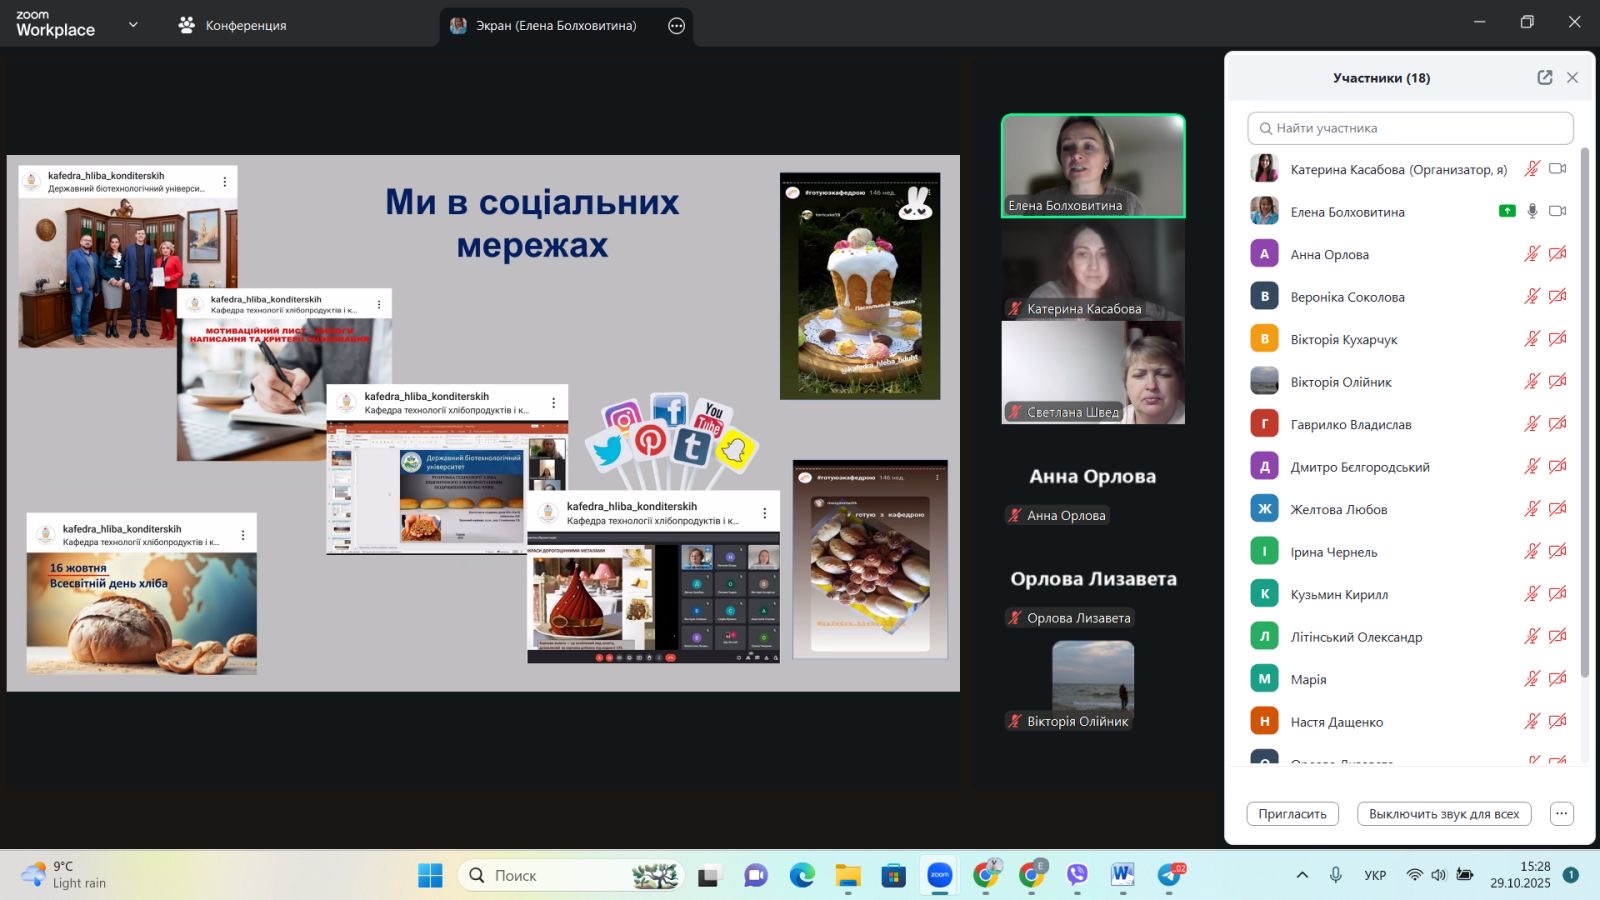
Task: Unmute Катерина Касабова's microphone in list
Action: click(x=1532, y=169)
